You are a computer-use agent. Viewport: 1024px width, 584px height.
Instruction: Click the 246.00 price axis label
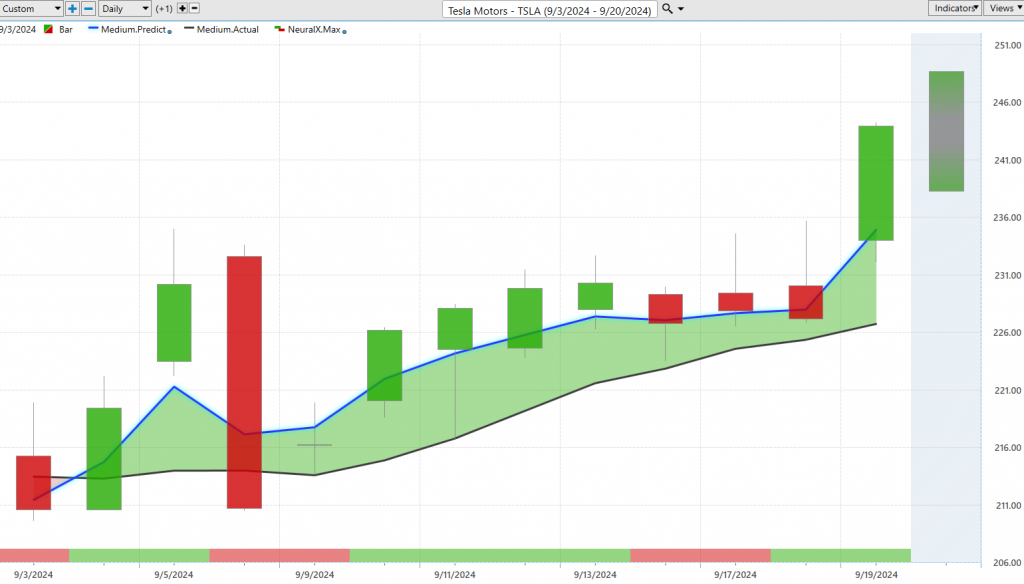pos(1008,103)
